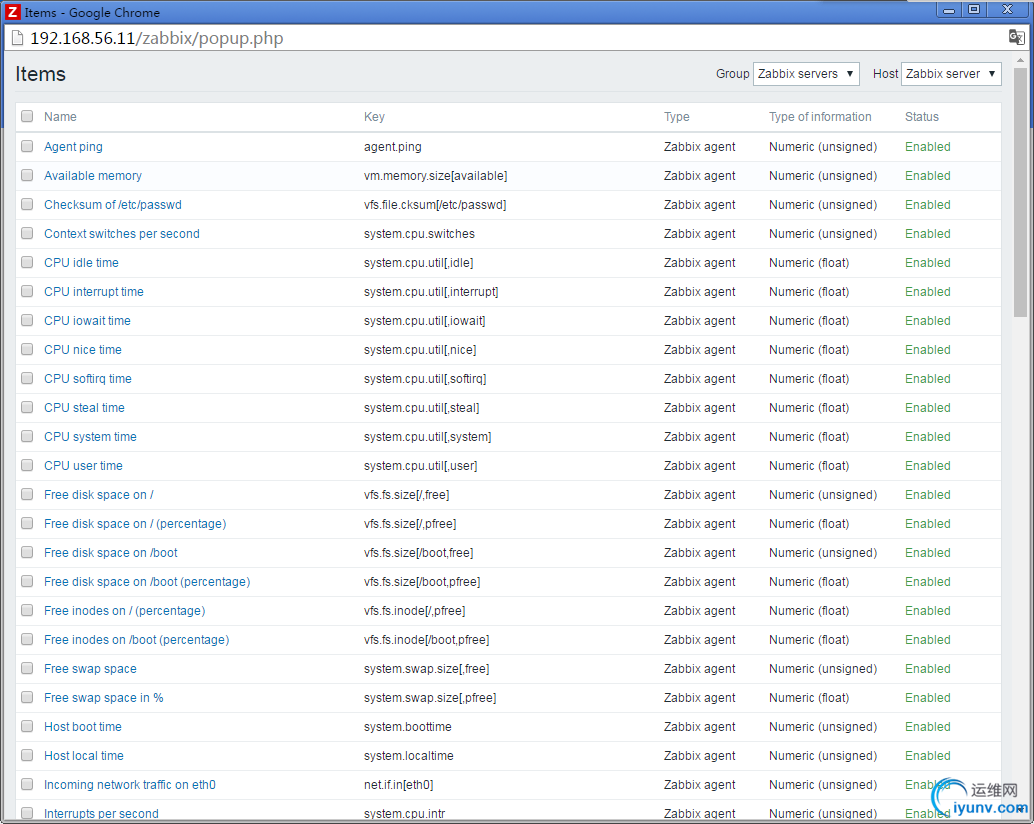This screenshot has width=1034, height=824.
Task: Check the Free disk space on /boot checkbox
Action: click(x=27, y=552)
